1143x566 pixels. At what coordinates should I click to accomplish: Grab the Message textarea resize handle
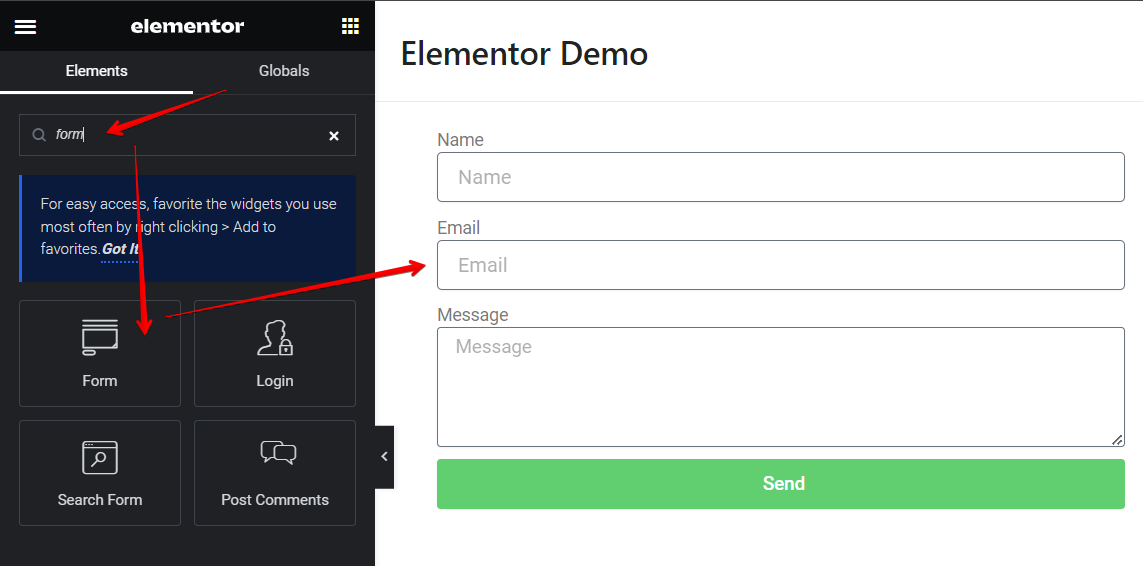(1117, 440)
